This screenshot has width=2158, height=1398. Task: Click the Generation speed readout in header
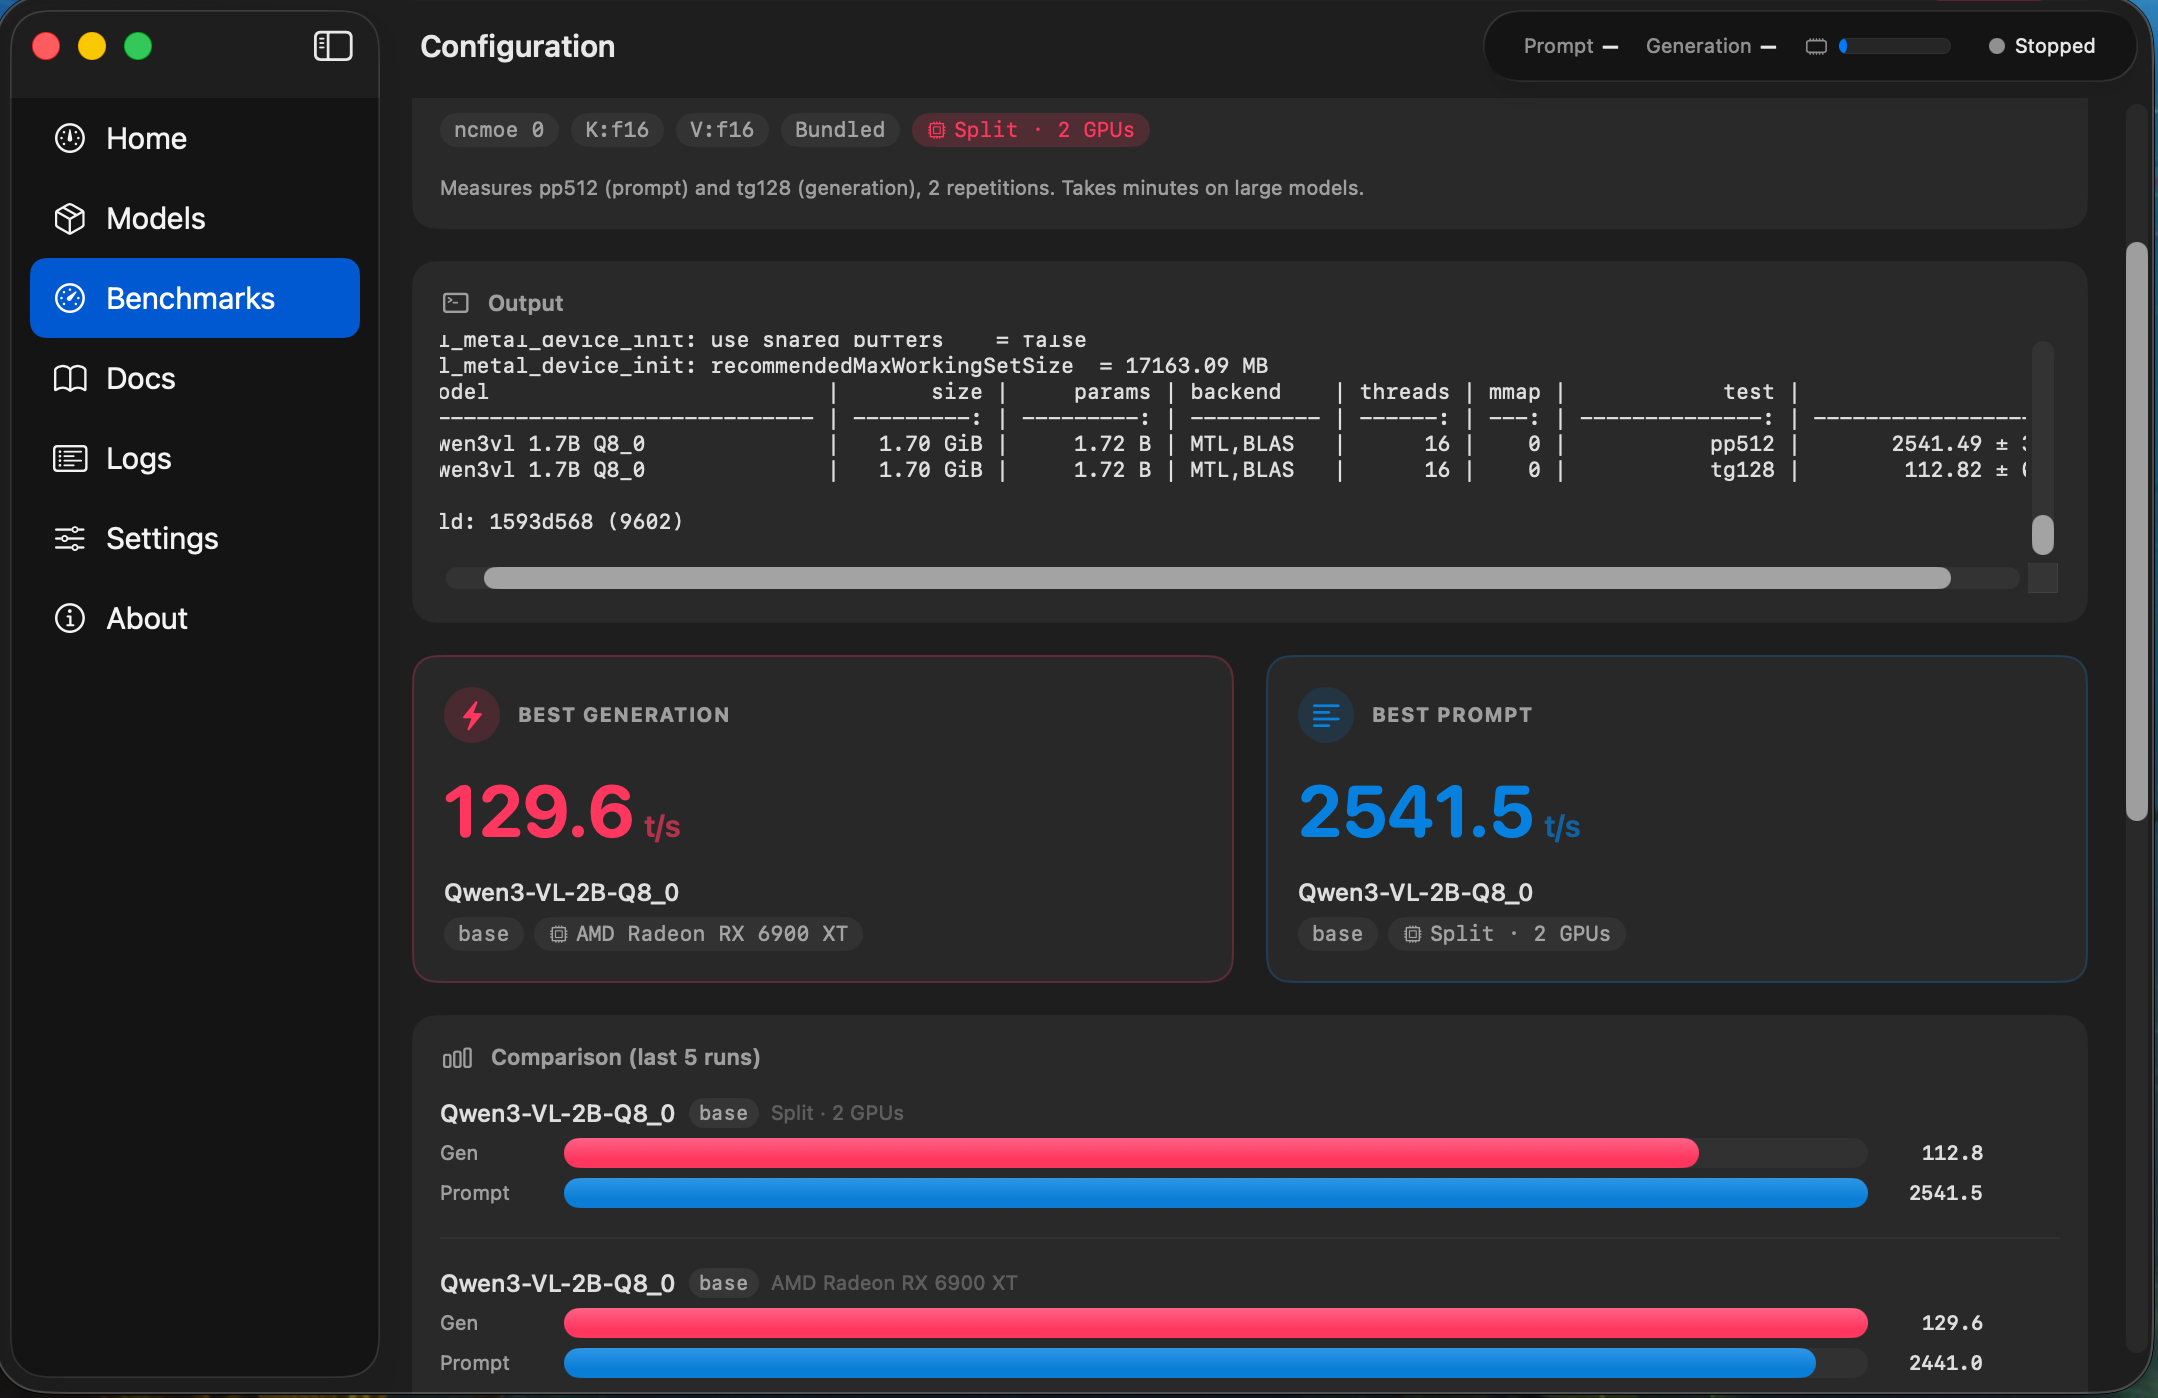[1711, 46]
